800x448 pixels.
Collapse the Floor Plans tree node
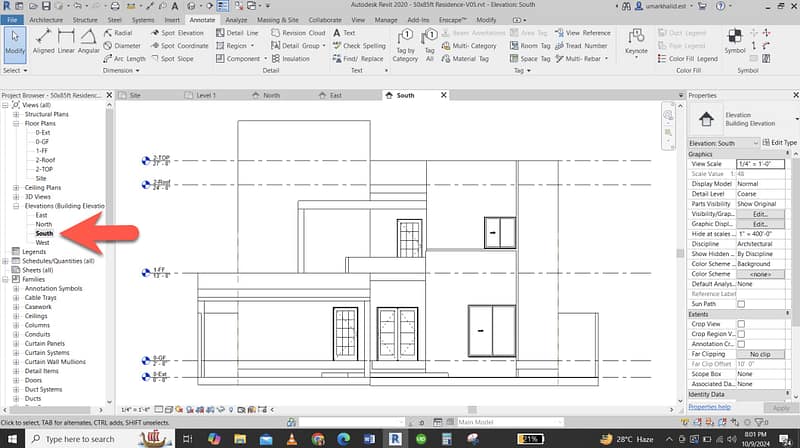tap(16, 122)
